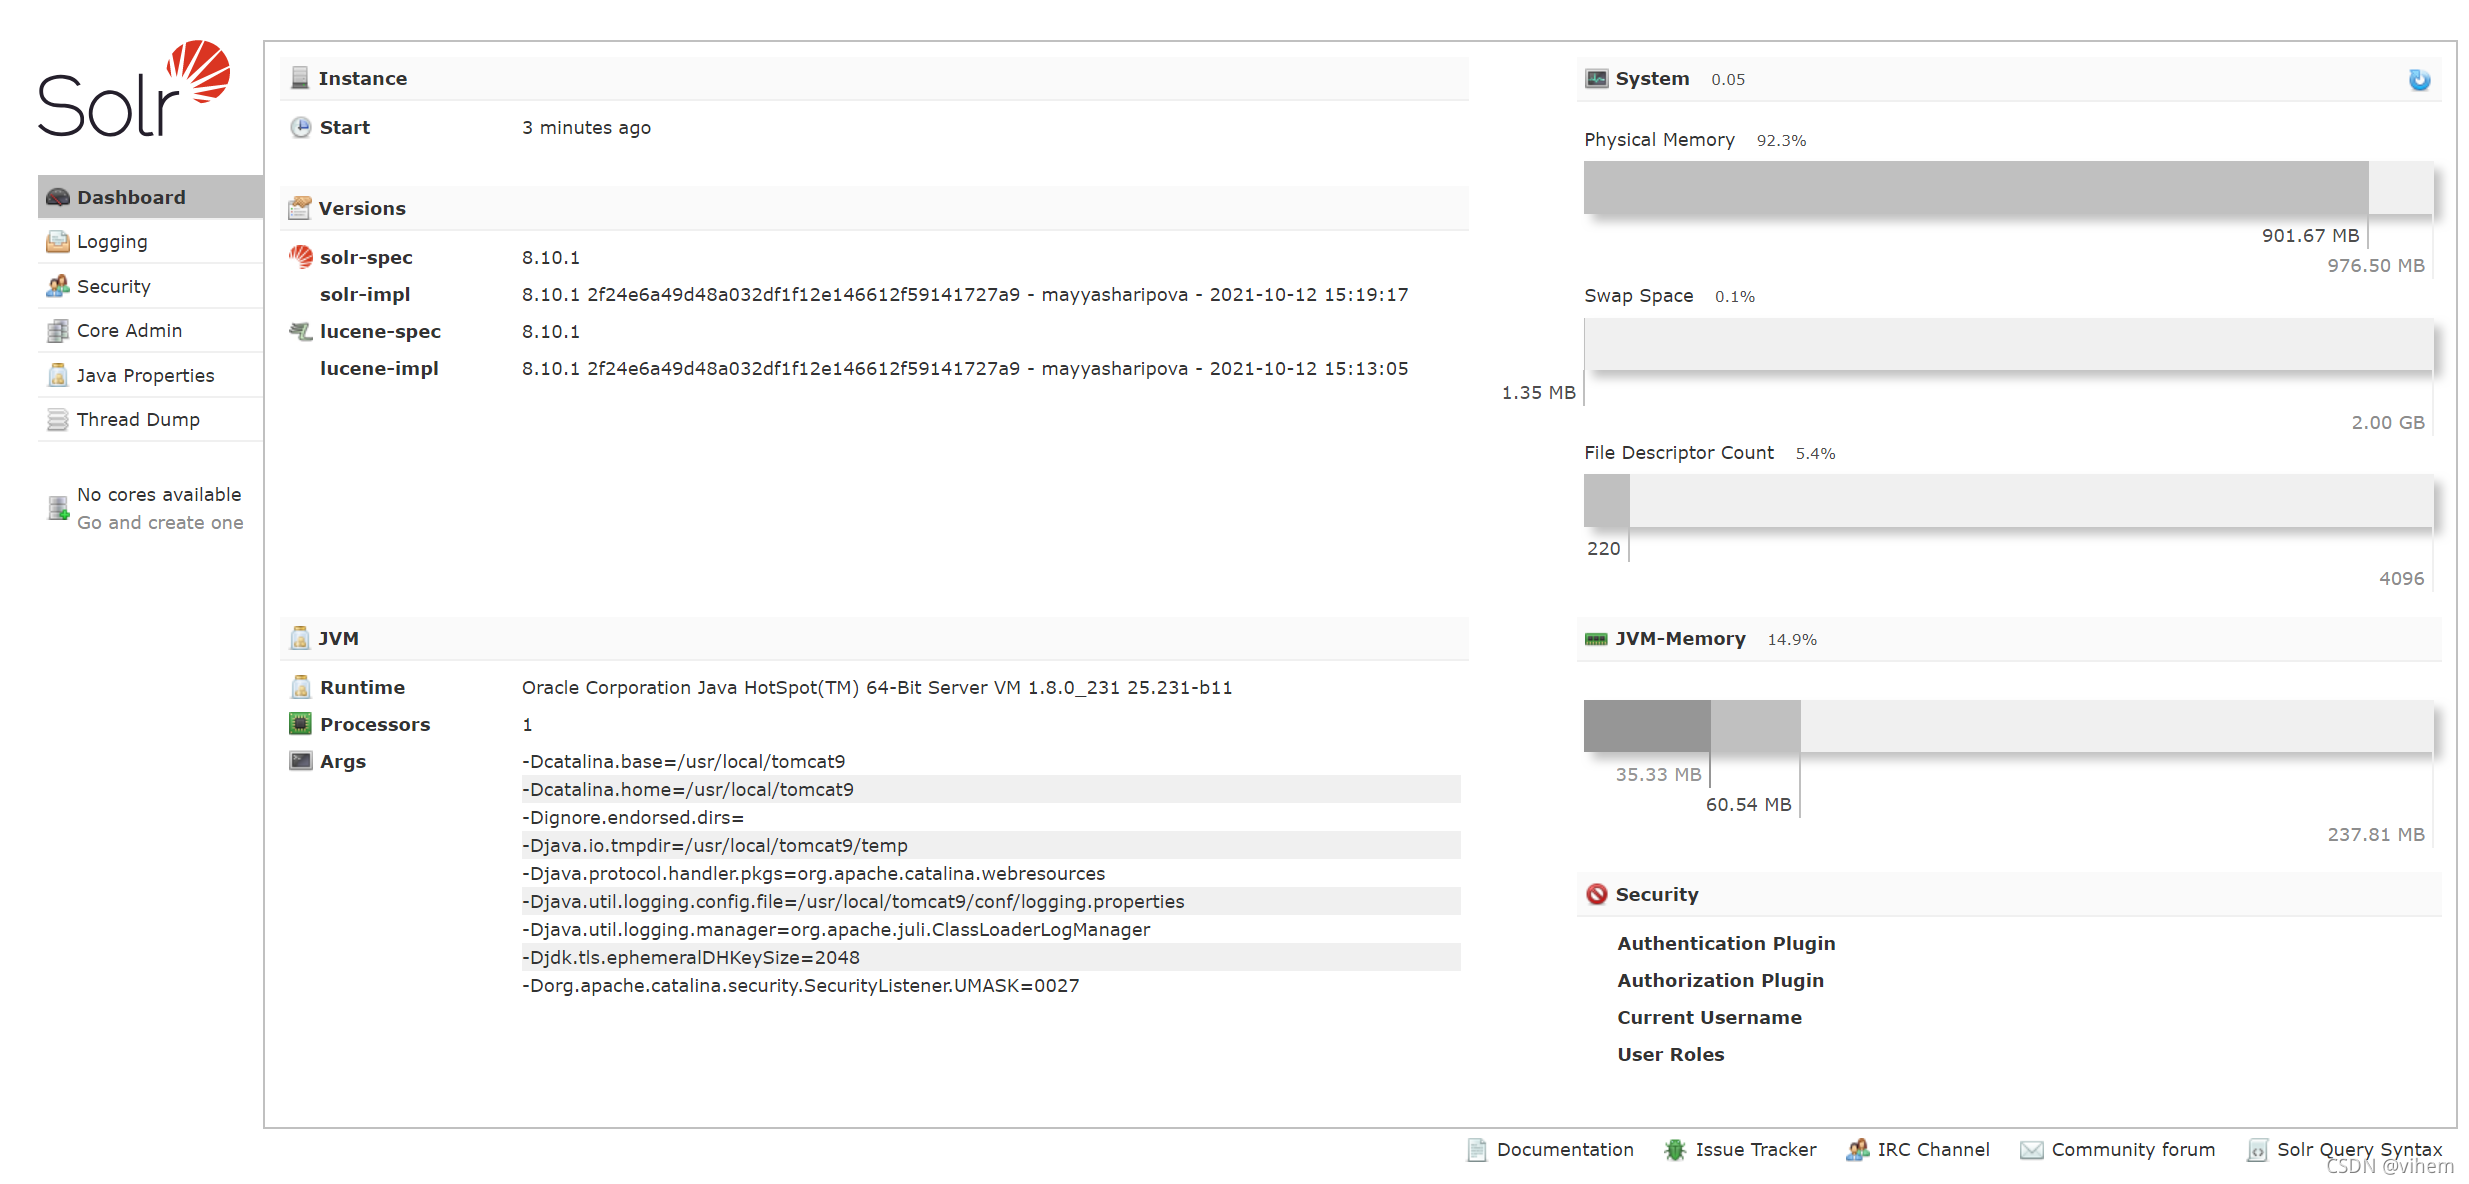This screenshot has width=2469, height=1184.
Task: Follow the 'Go and create one' link
Action: 160,522
